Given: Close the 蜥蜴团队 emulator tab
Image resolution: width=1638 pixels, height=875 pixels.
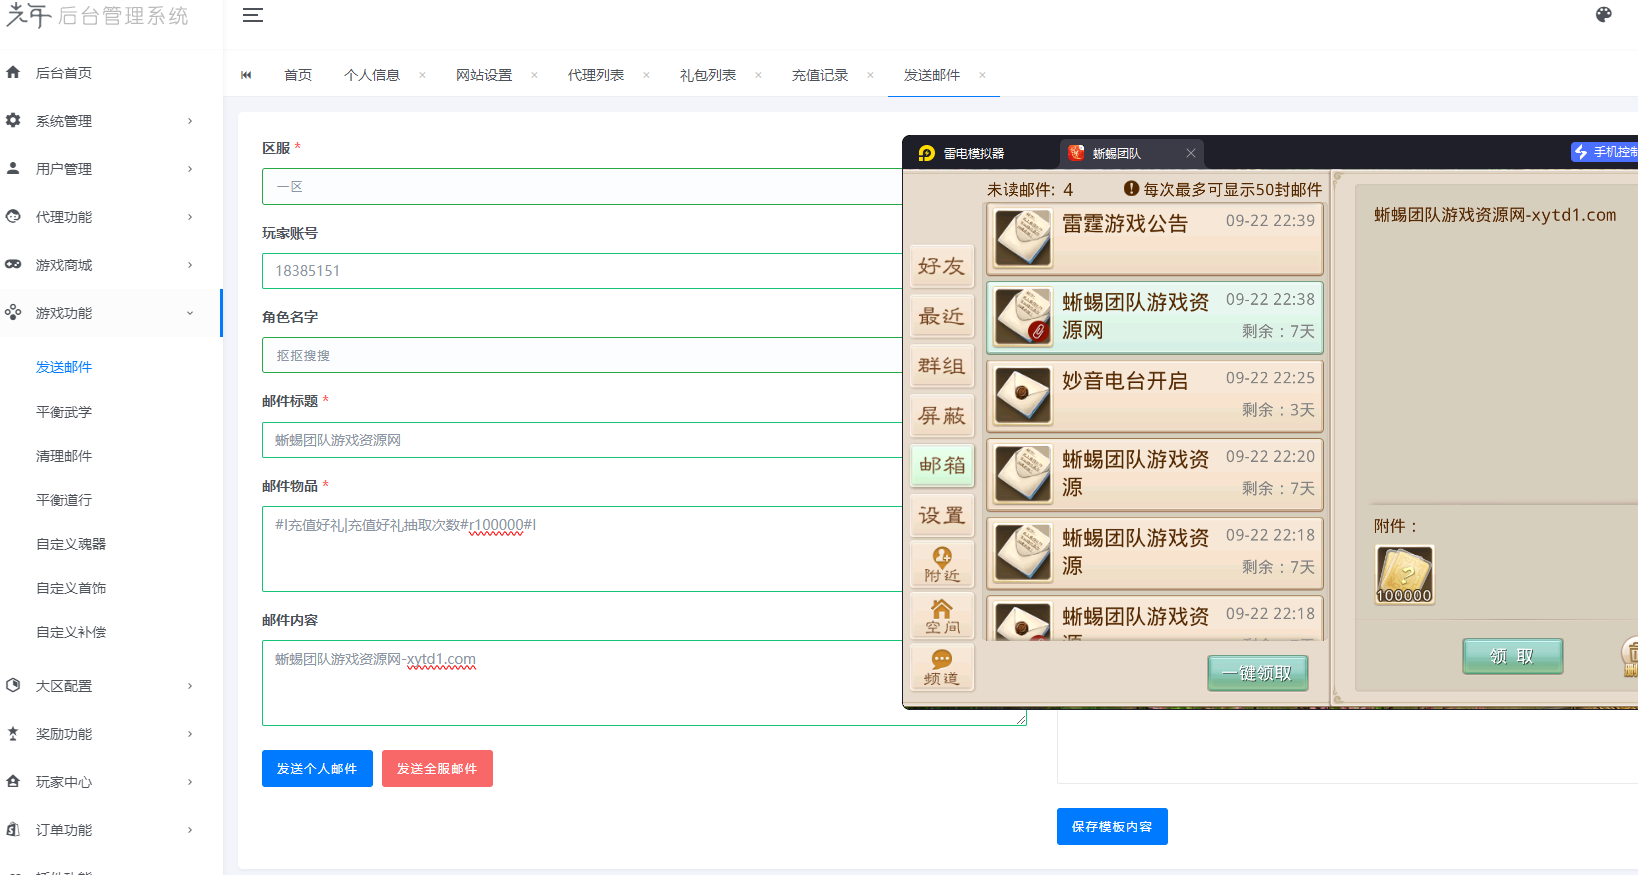Looking at the screenshot, I should 1190,153.
